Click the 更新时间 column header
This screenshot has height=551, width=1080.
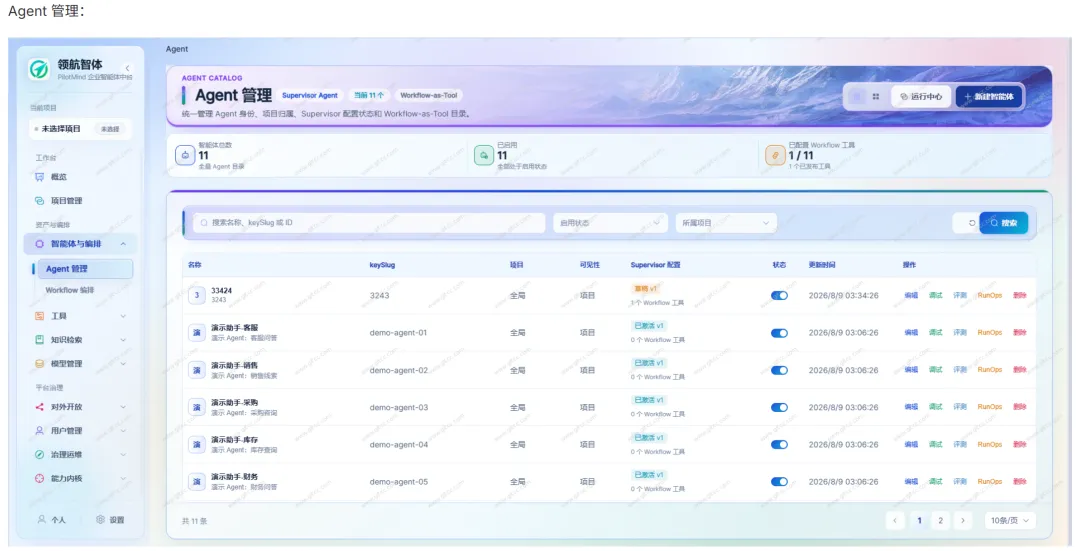point(822,265)
